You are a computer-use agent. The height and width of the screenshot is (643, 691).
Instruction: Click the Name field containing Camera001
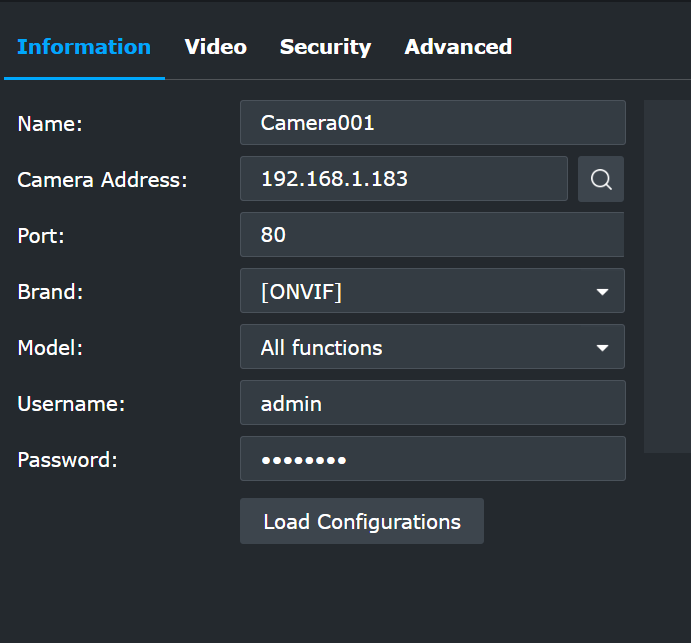[432, 123]
